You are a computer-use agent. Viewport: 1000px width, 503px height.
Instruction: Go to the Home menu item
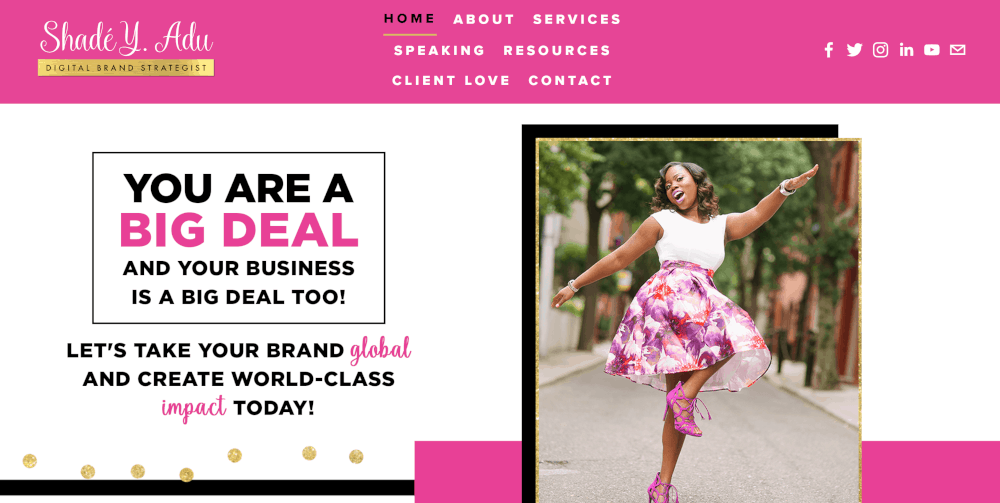[409, 19]
